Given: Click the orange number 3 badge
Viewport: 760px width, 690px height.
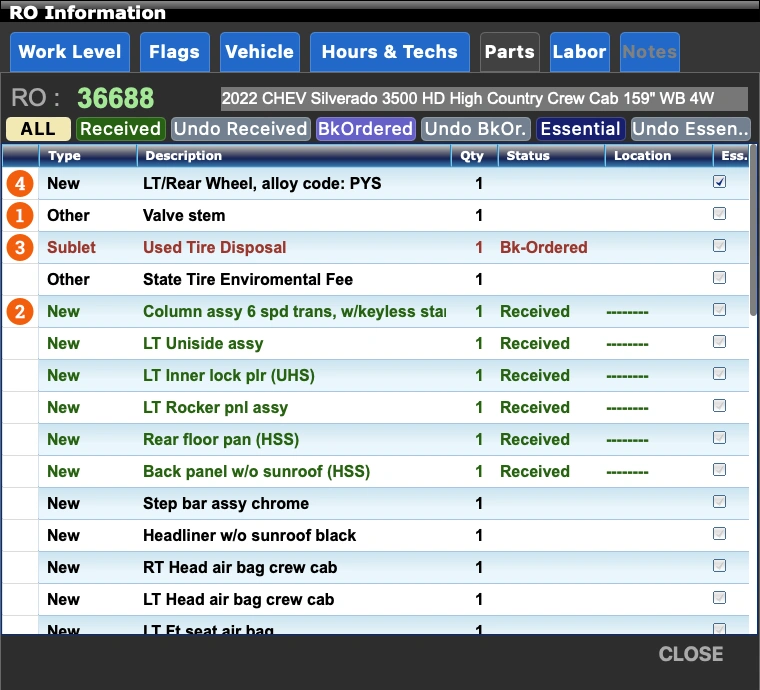Looking at the screenshot, I should [20, 248].
